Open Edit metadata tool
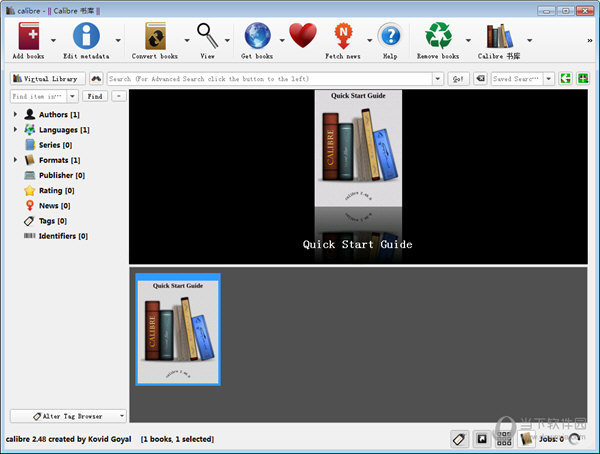 (x=86, y=36)
